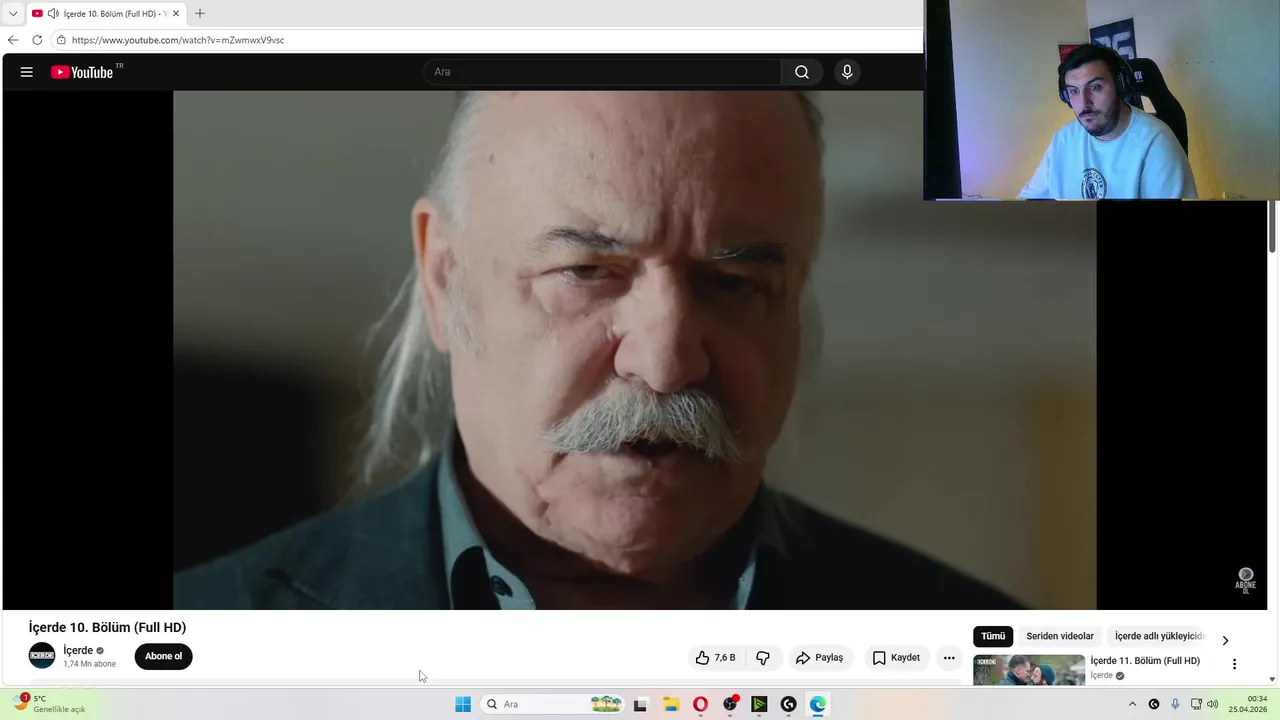Image resolution: width=1280 pixels, height=720 pixels.
Task: Open İçerde channel name link
Action: tap(78, 650)
